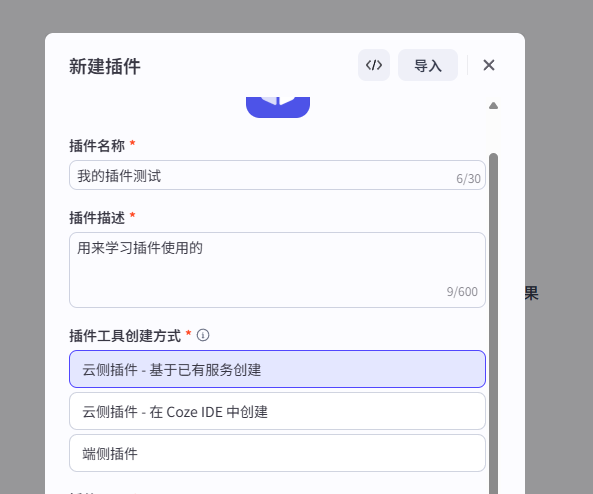The width and height of the screenshot is (593, 494).
Task: Open the code view icon button
Action: tap(374, 65)
